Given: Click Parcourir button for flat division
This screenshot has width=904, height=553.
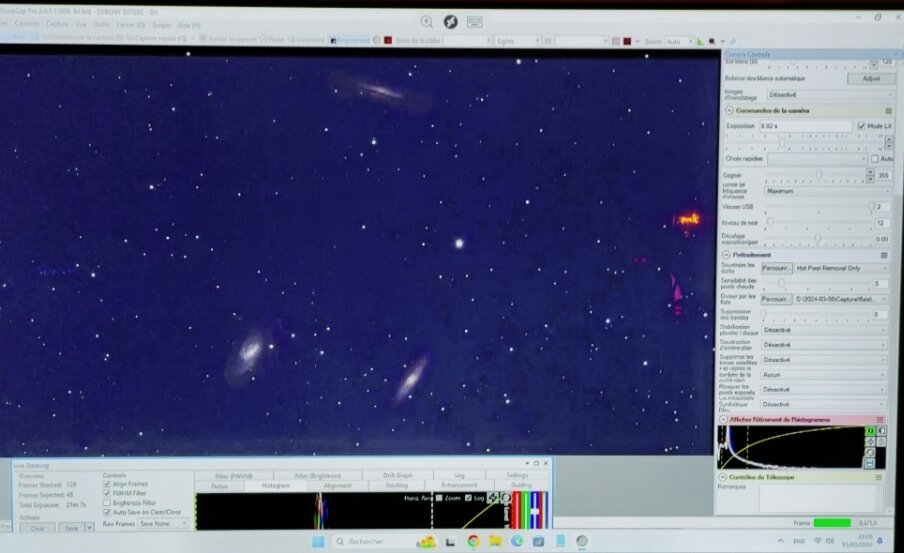Looking at the screenshot, I should pyautogui.click(x=775, y=299).
